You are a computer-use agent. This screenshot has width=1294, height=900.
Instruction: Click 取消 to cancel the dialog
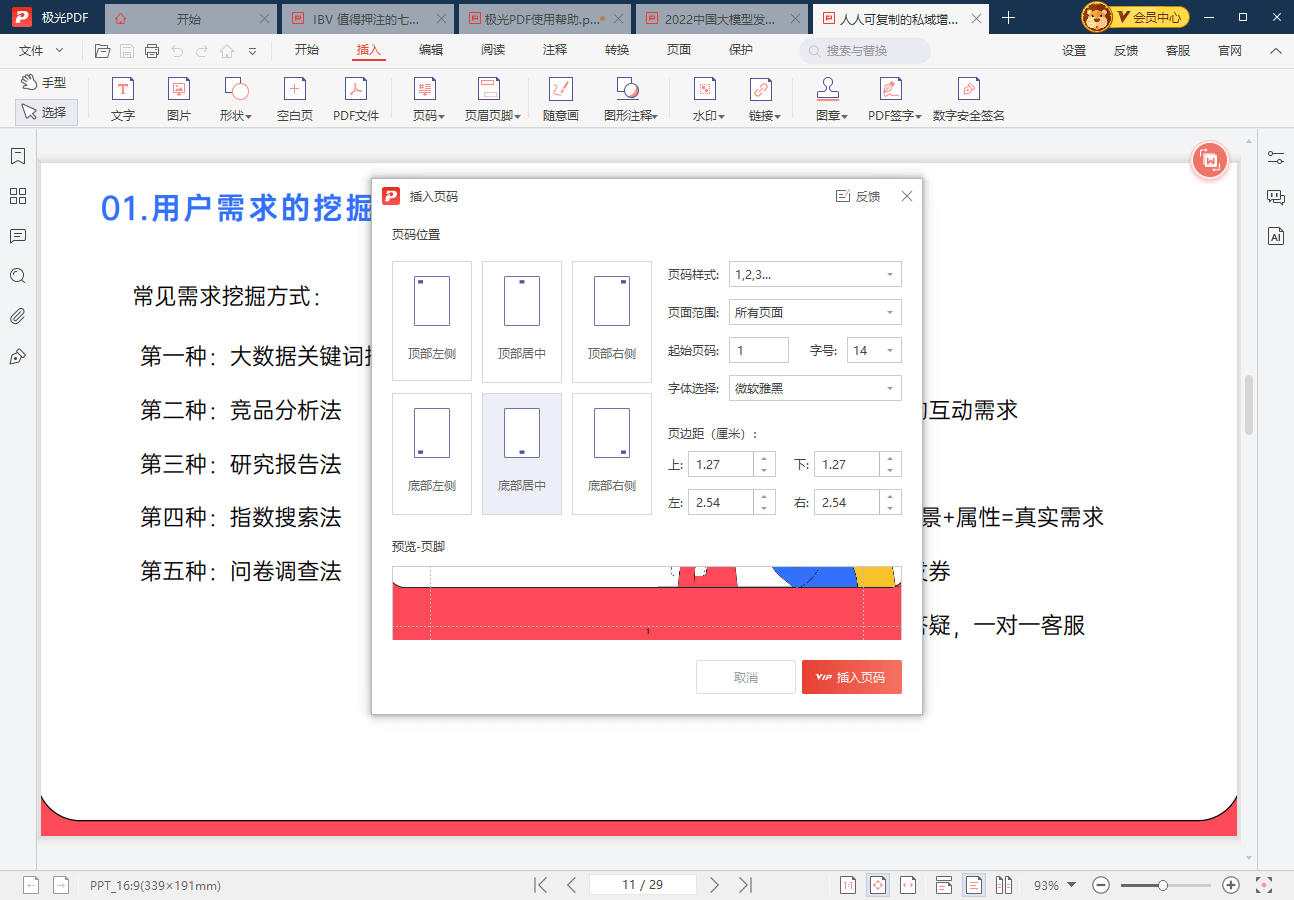click(x=746, y=677)
